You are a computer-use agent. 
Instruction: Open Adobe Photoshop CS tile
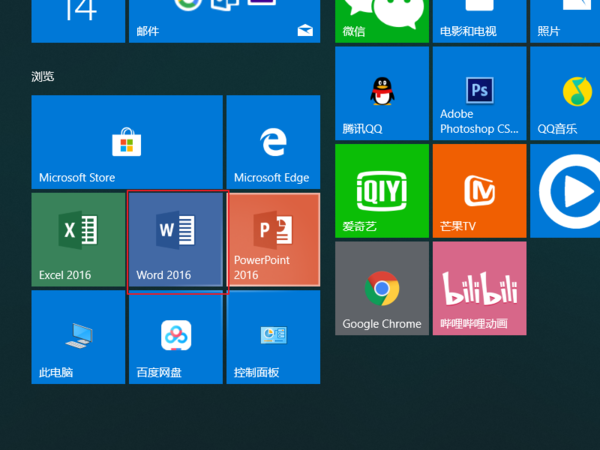(x=479, y=93)
